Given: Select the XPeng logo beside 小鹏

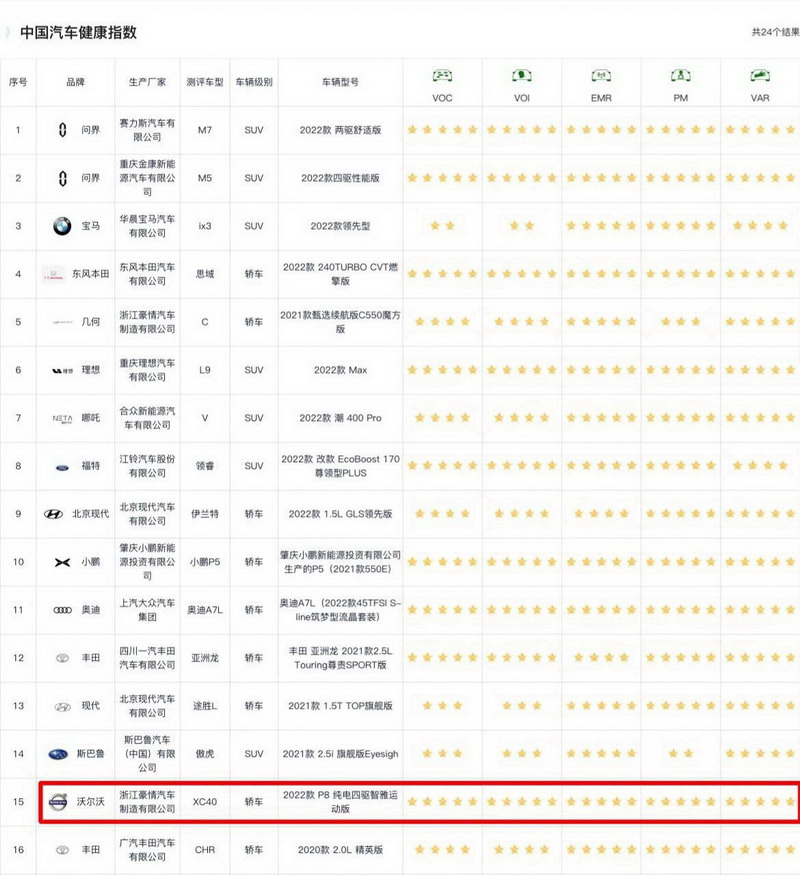Looking at the screenshot, I should pyautogui.click(x=62, y=562).
